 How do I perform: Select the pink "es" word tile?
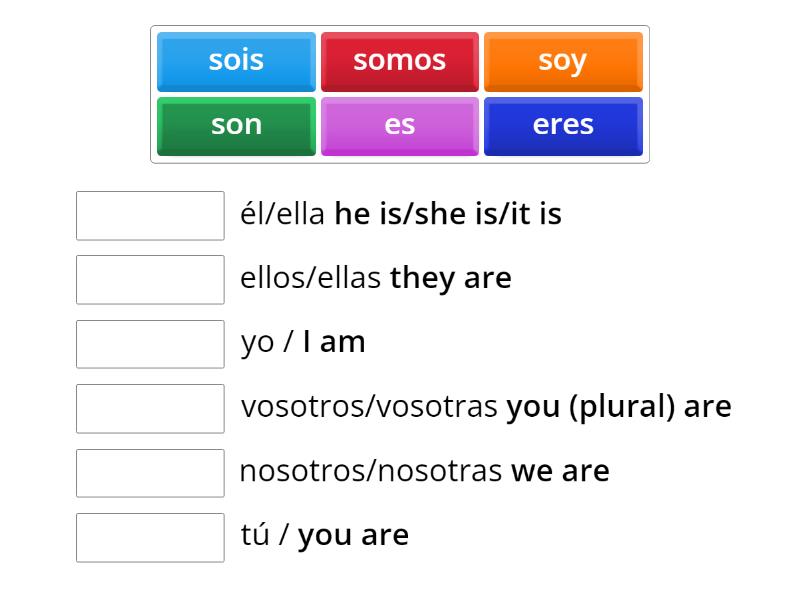[400, 125]
